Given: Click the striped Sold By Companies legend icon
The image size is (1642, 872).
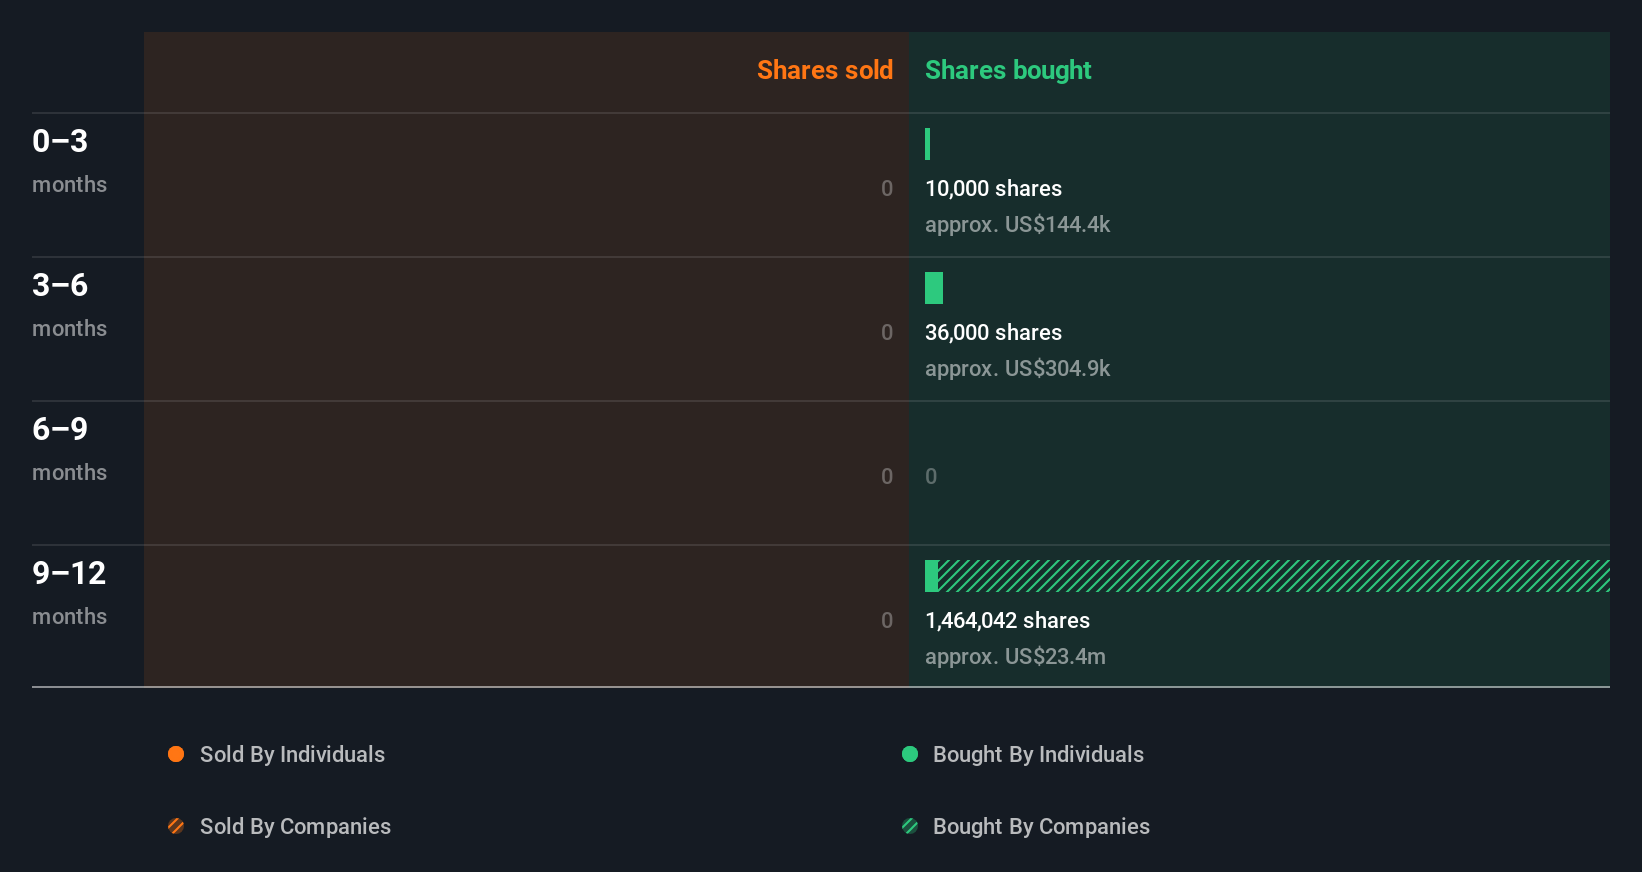Looking at the screenshot, I should point(176,826).
